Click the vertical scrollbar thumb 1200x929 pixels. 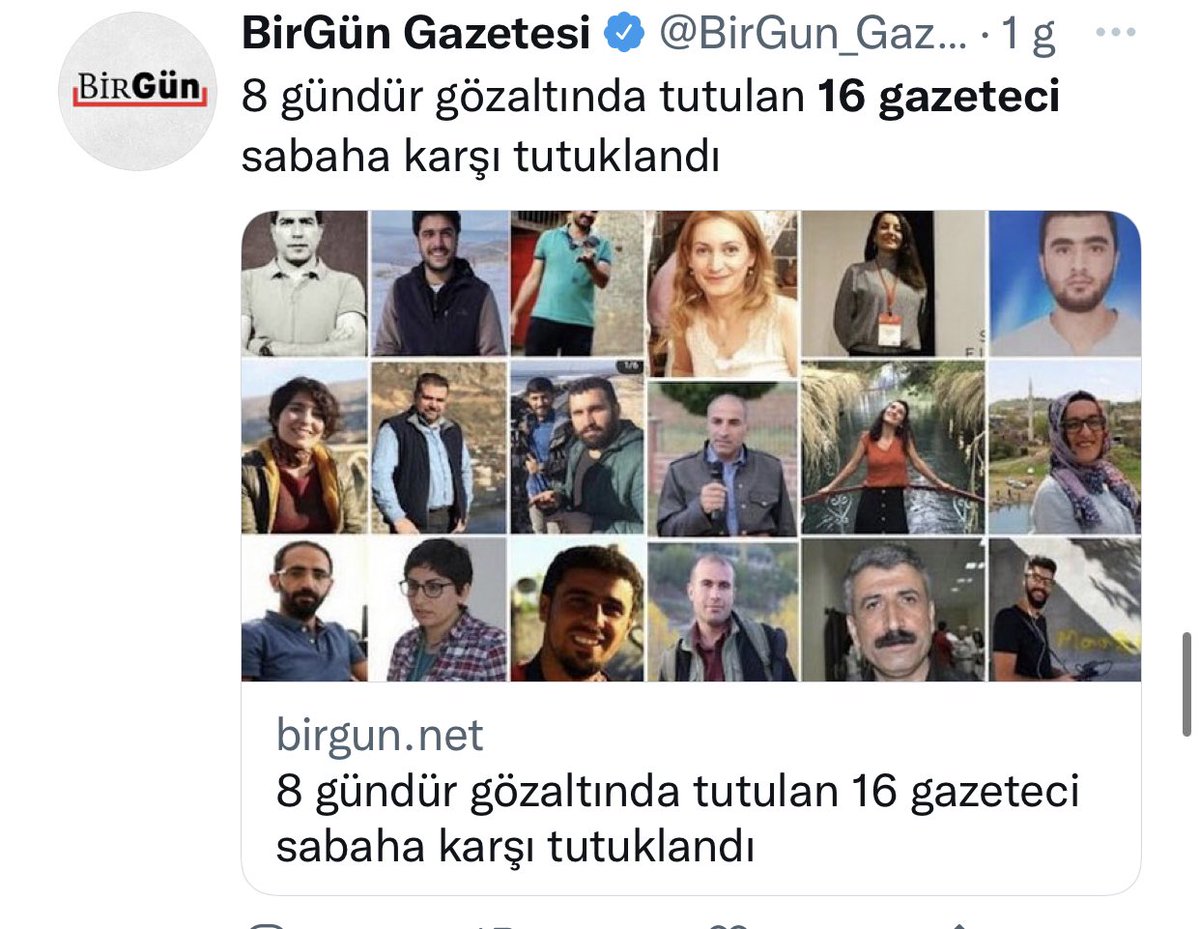tap(1186, 684)
